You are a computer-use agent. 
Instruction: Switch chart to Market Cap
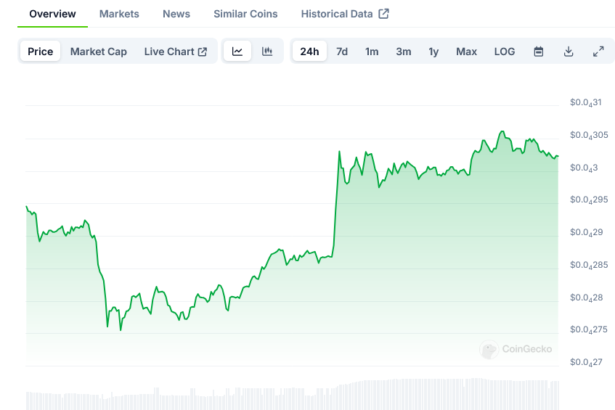click(x=98, y=52)
